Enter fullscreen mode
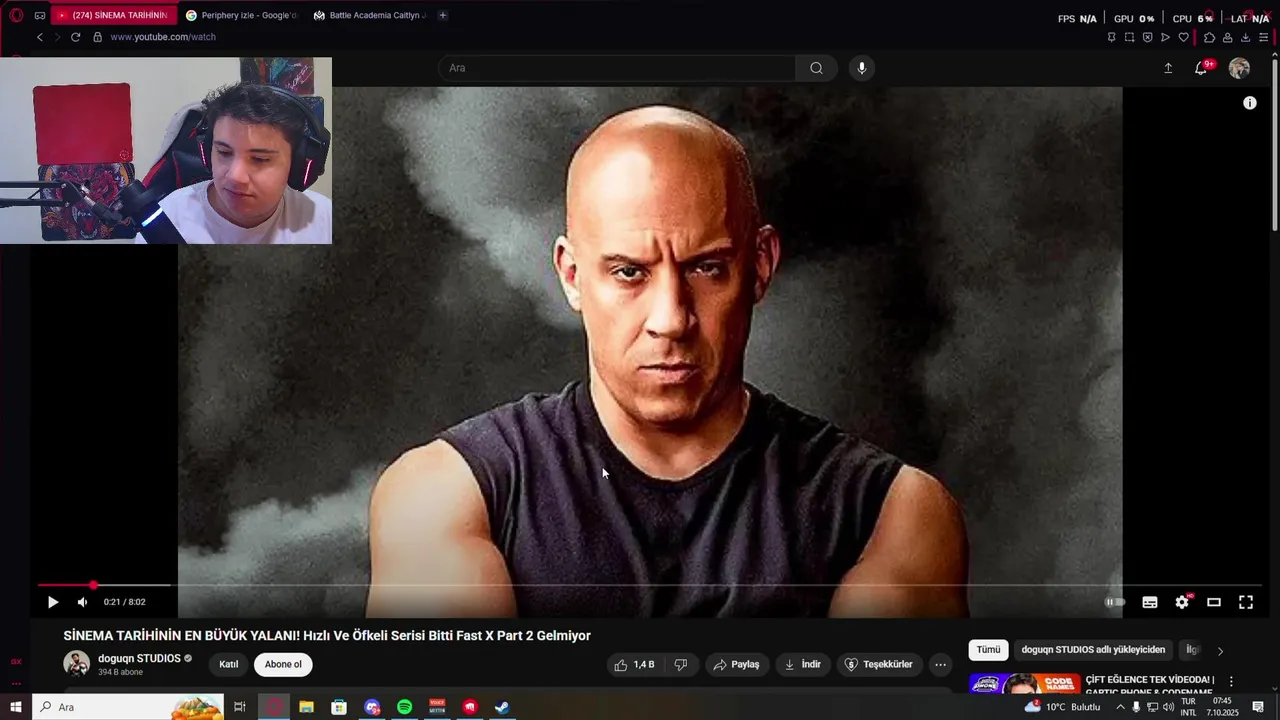Viewport: 1280px width, 720px height. click(x=1246, y=602)
